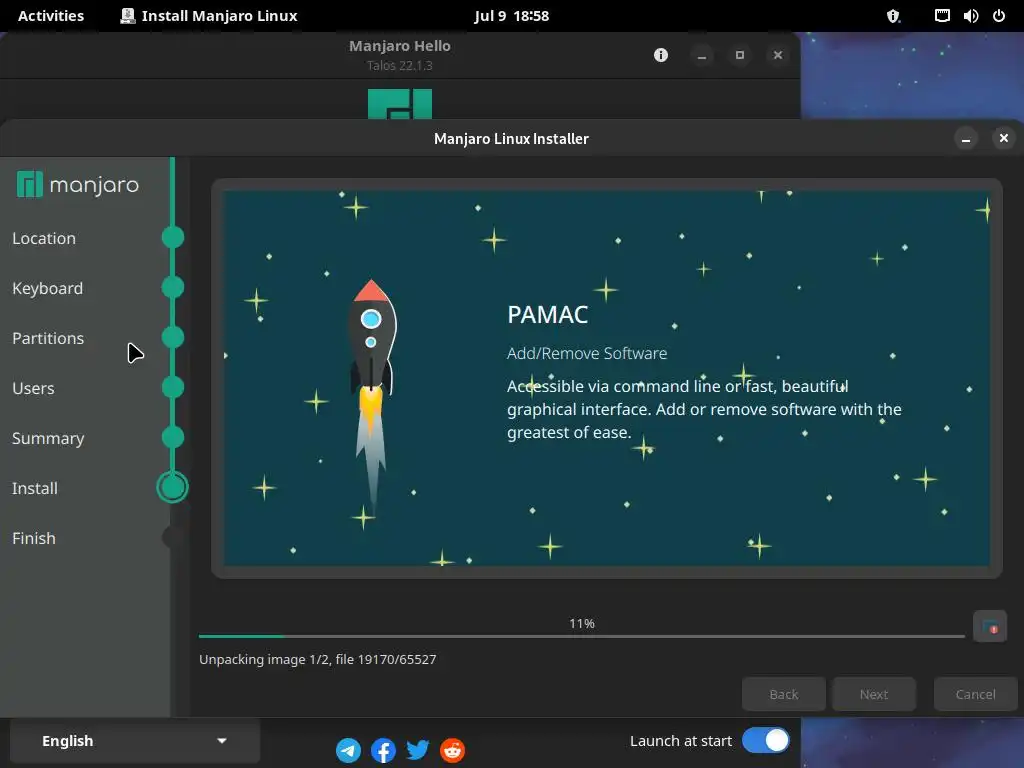Click the About info icon in Manjaro Hello
The image size is (1024, 768).
tap(661, 55)
